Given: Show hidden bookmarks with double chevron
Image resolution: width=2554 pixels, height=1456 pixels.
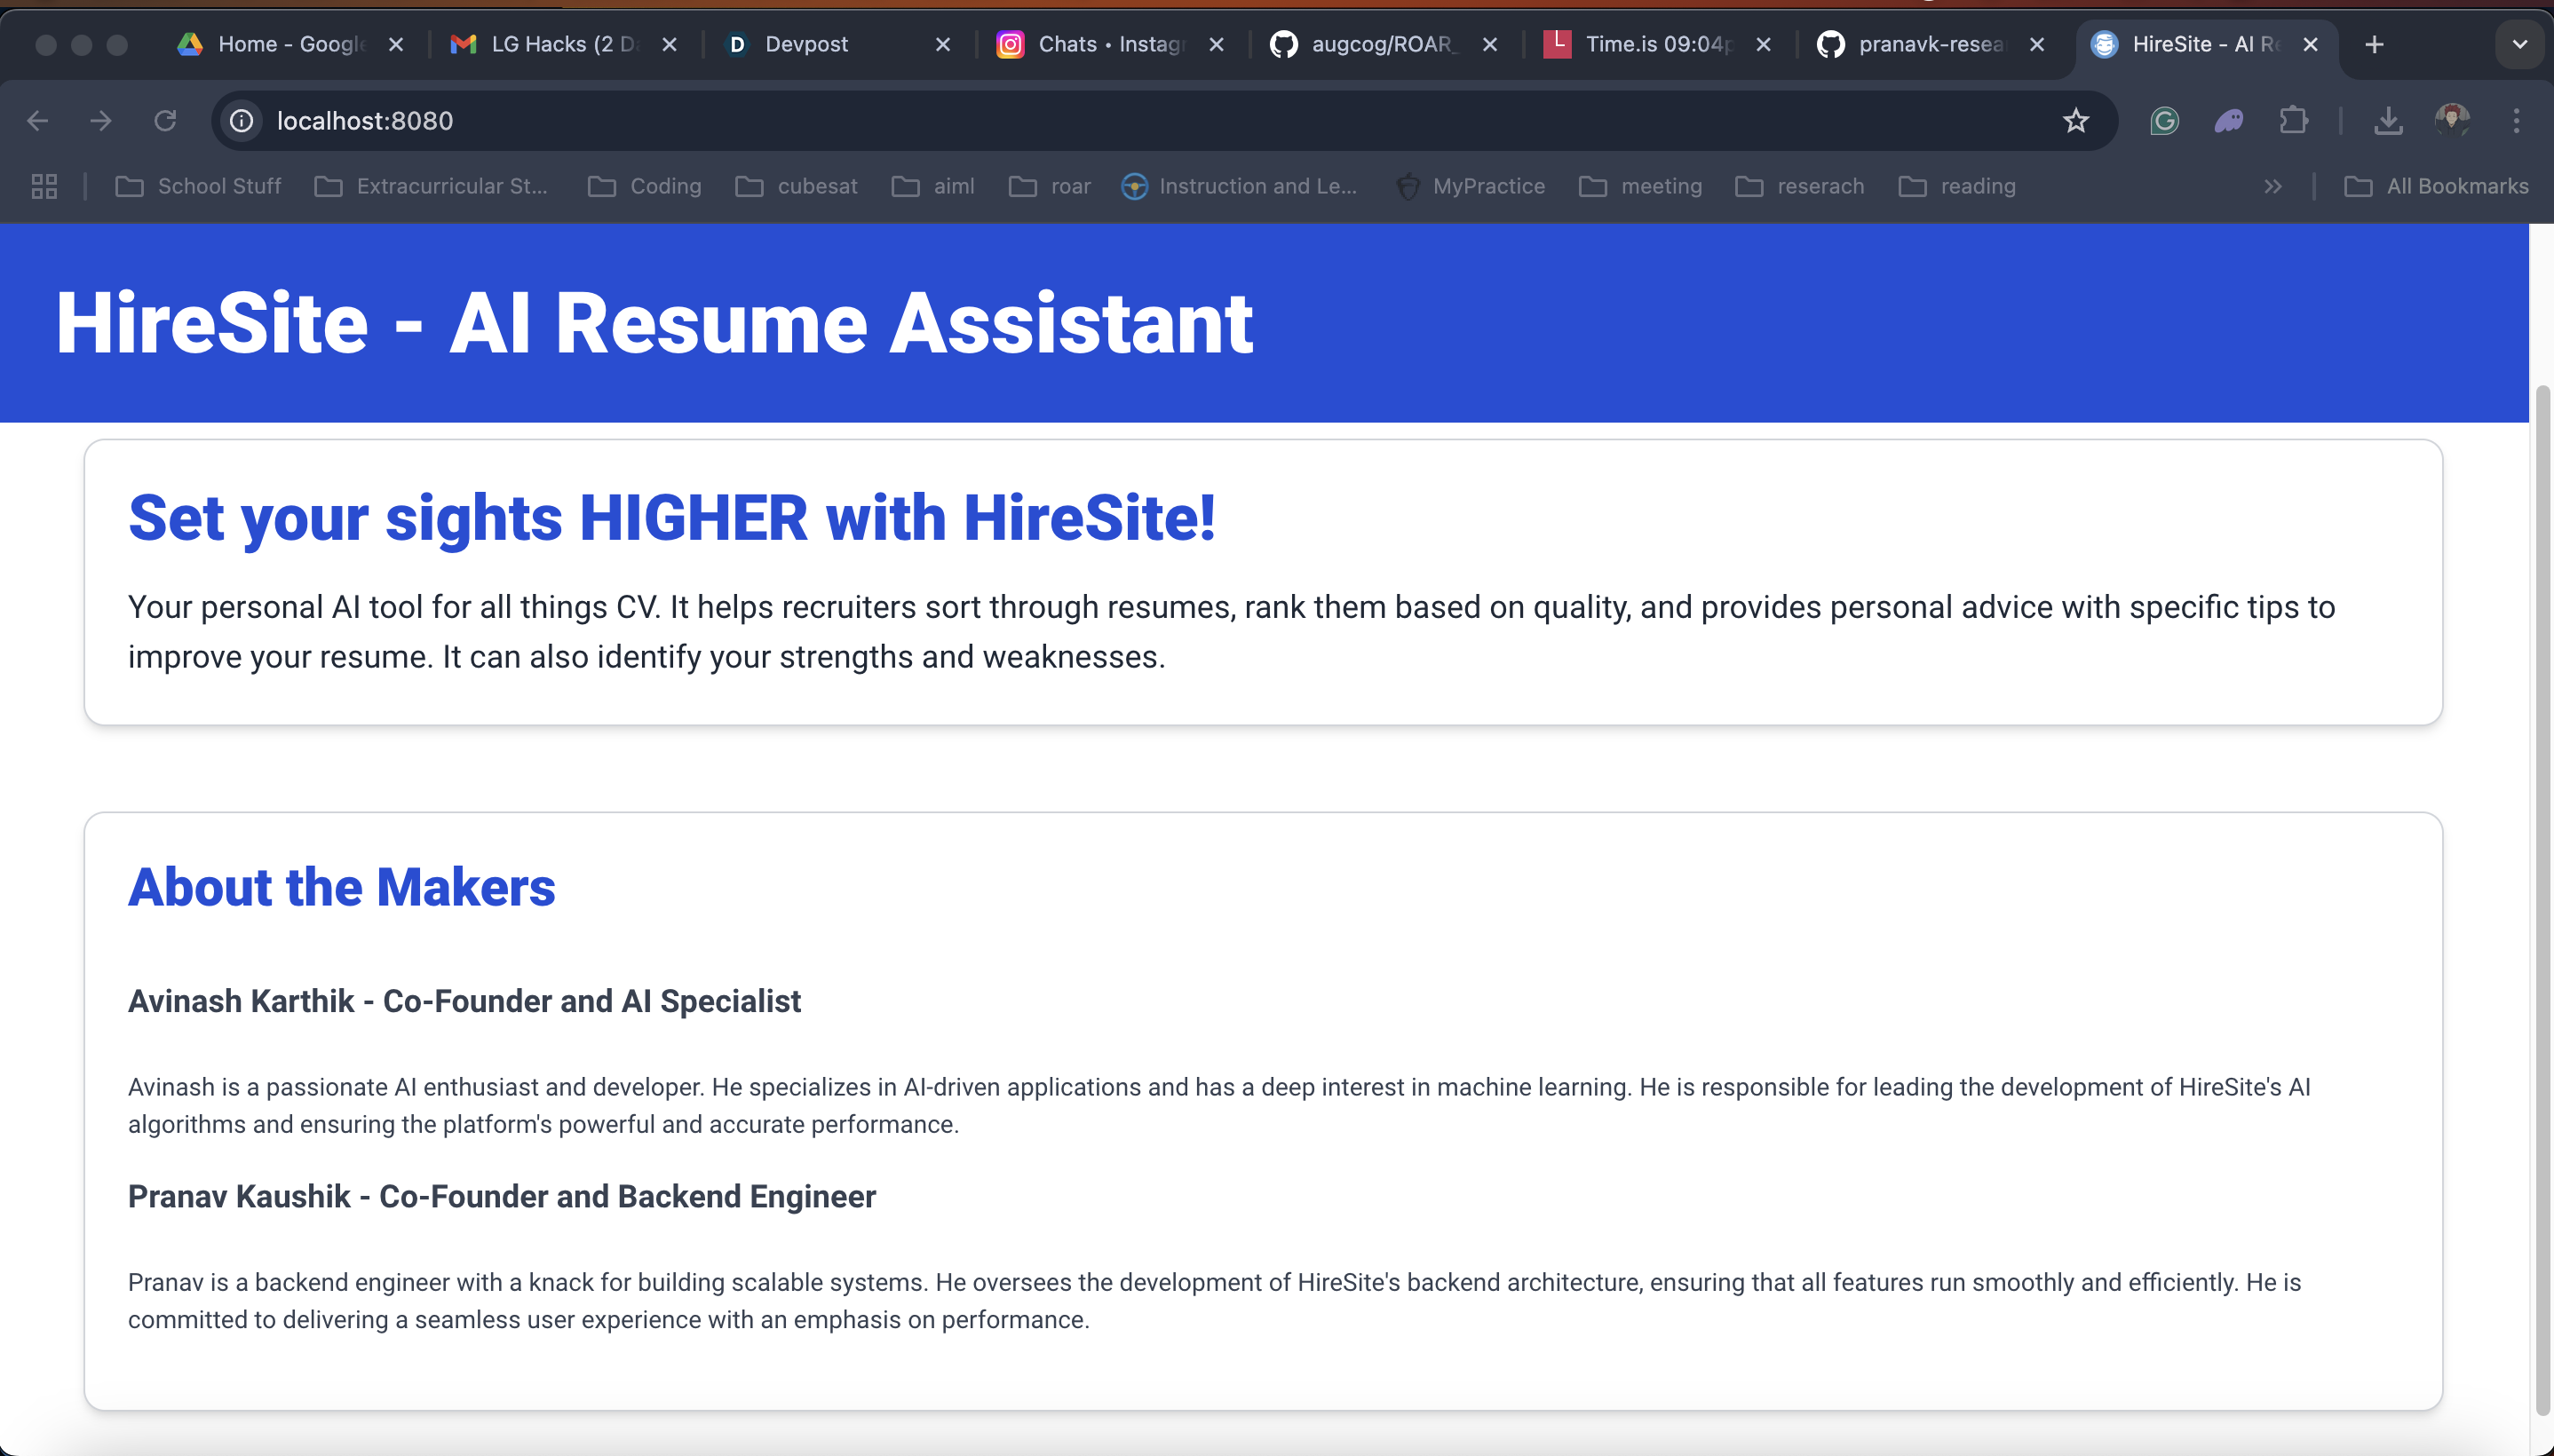Looking at the screenshot, I should (x=2273, y=186).
